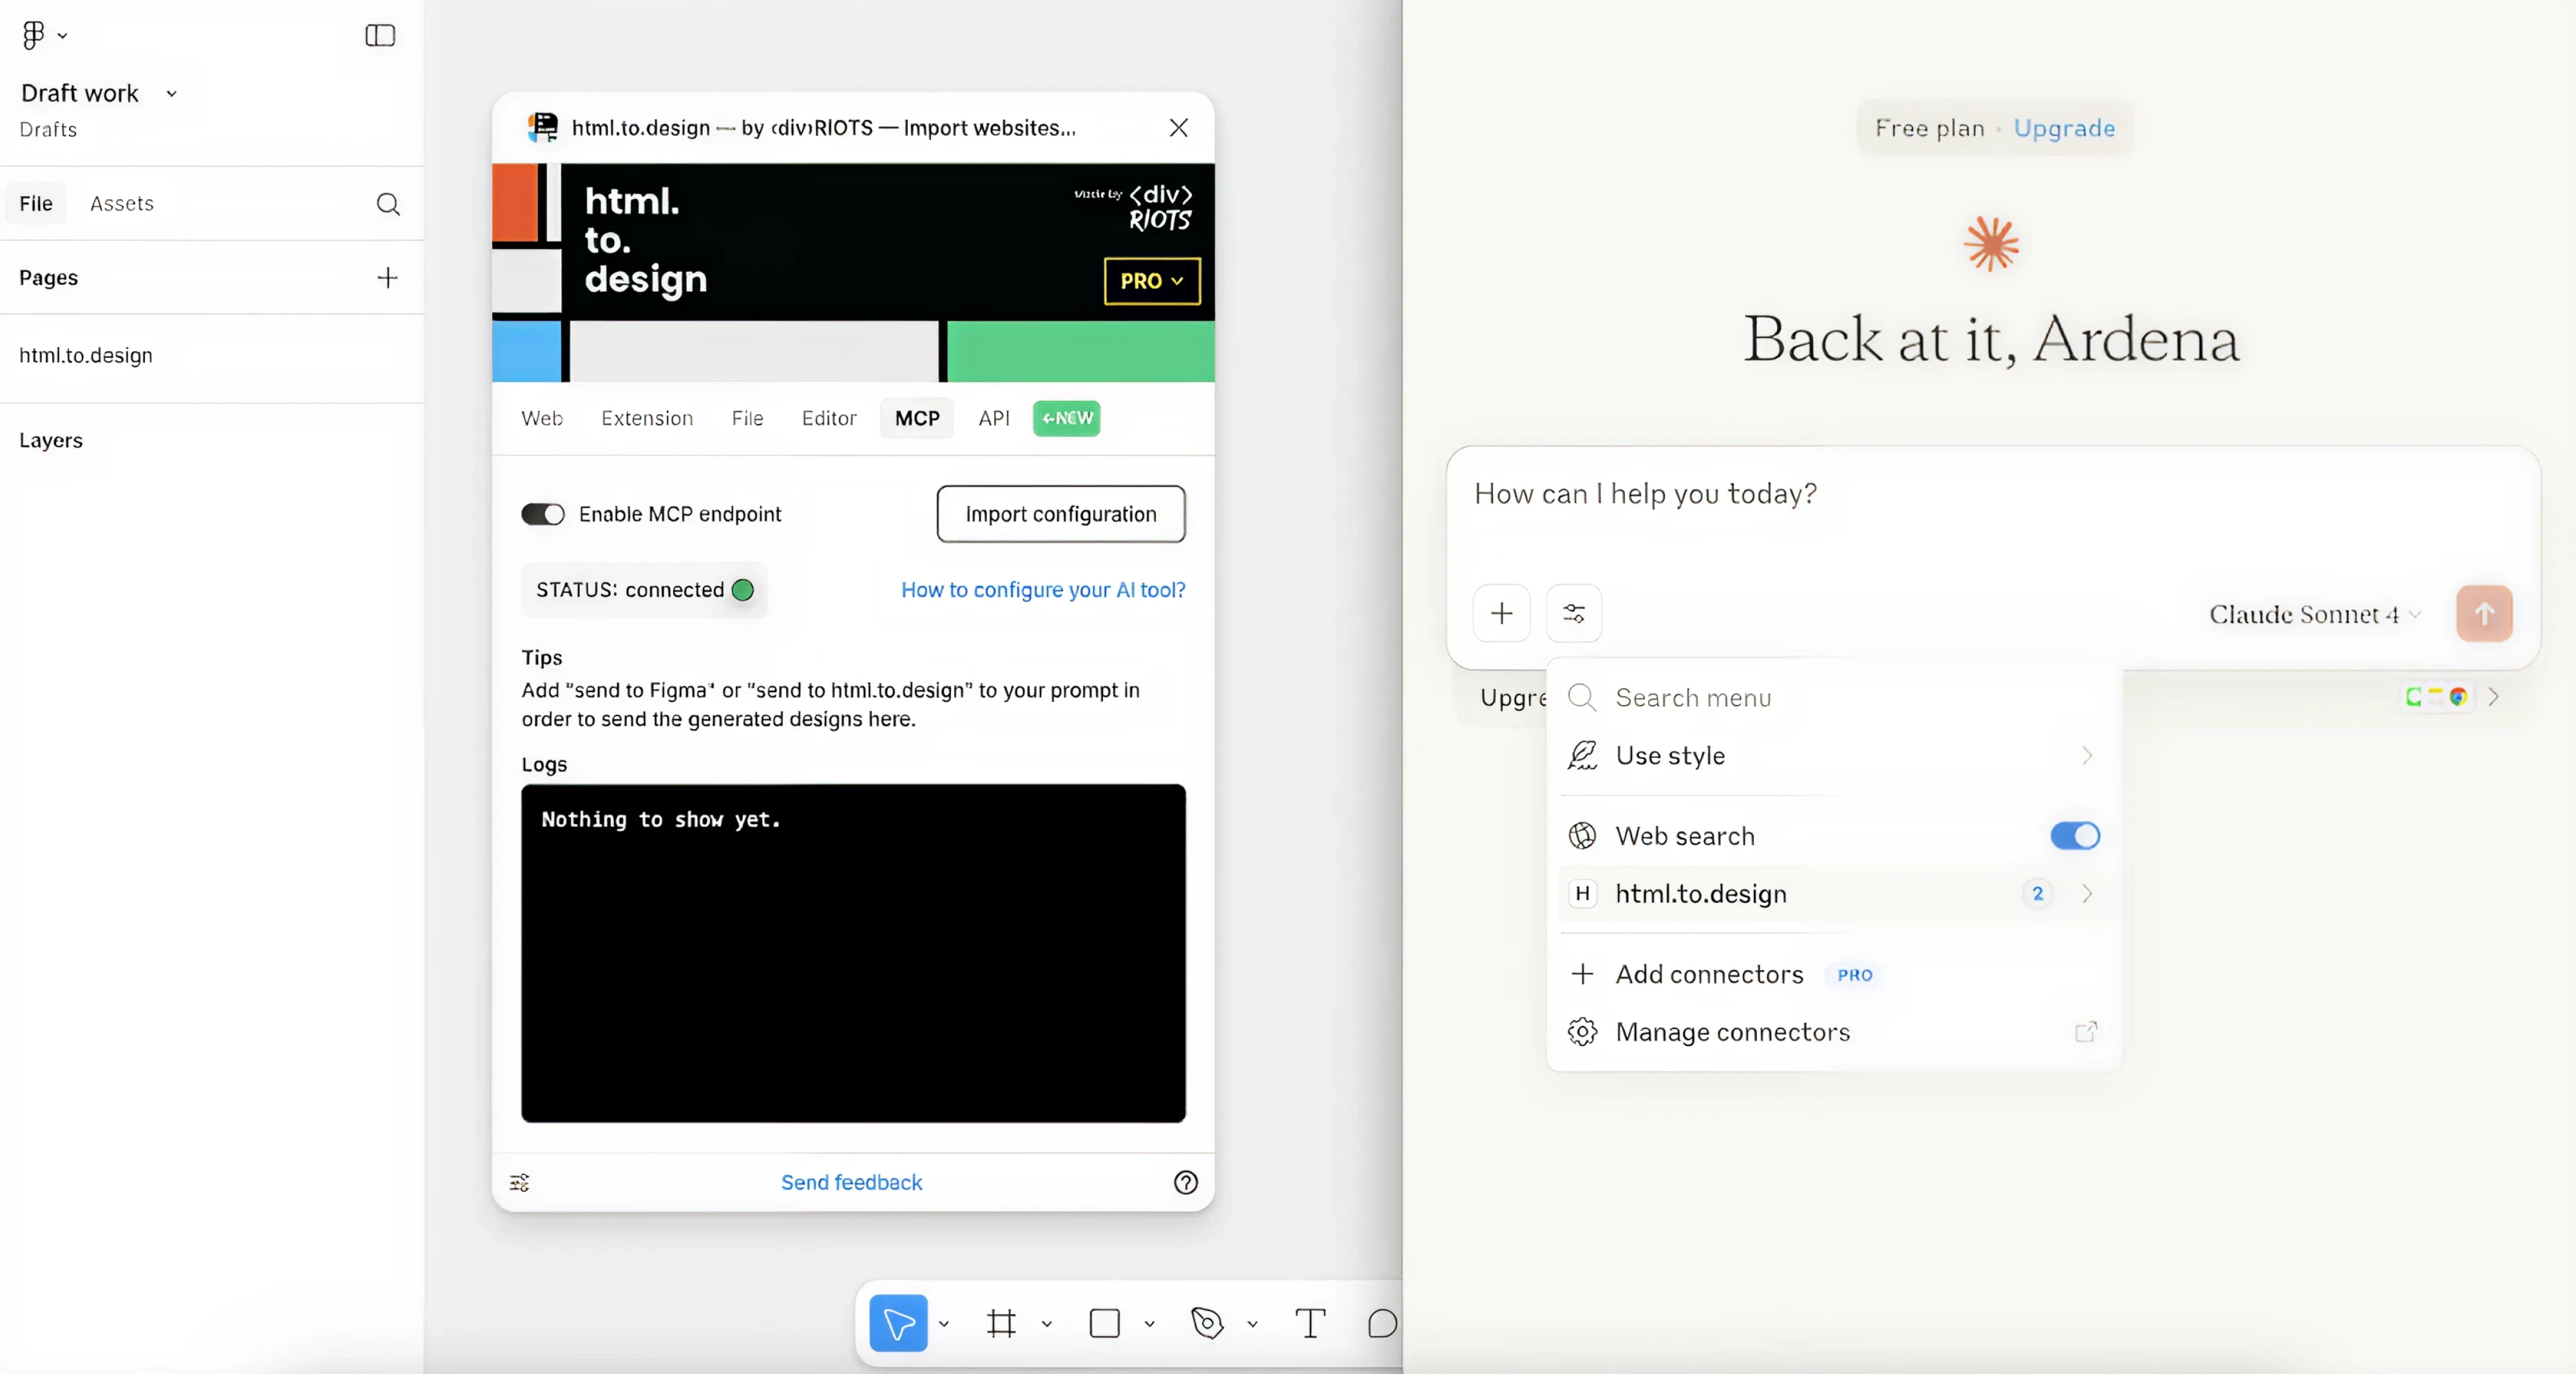Toggle Enable MCP endpoint switch
The height and width of the screenshot is (1374, 2576).
543,514
